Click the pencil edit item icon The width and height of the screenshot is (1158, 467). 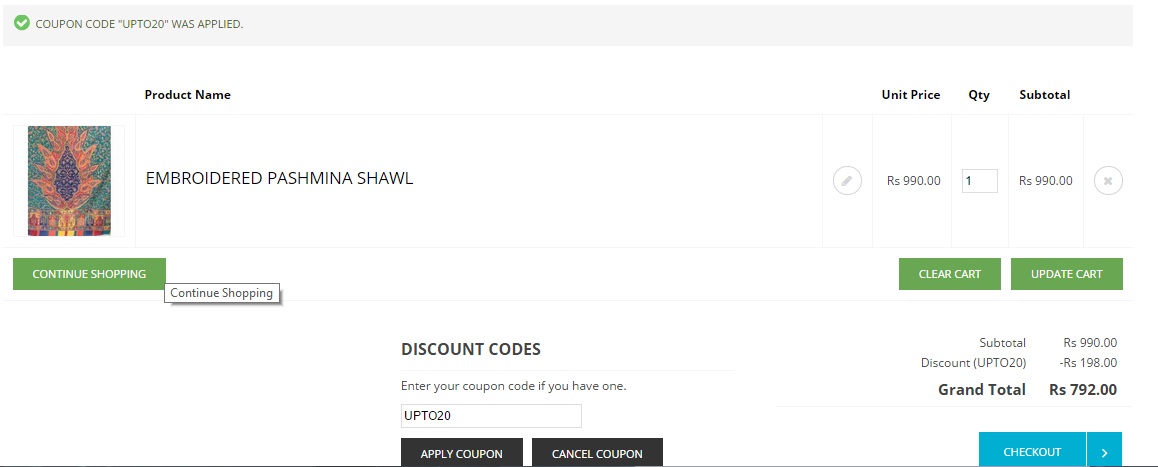pos(847,181)
